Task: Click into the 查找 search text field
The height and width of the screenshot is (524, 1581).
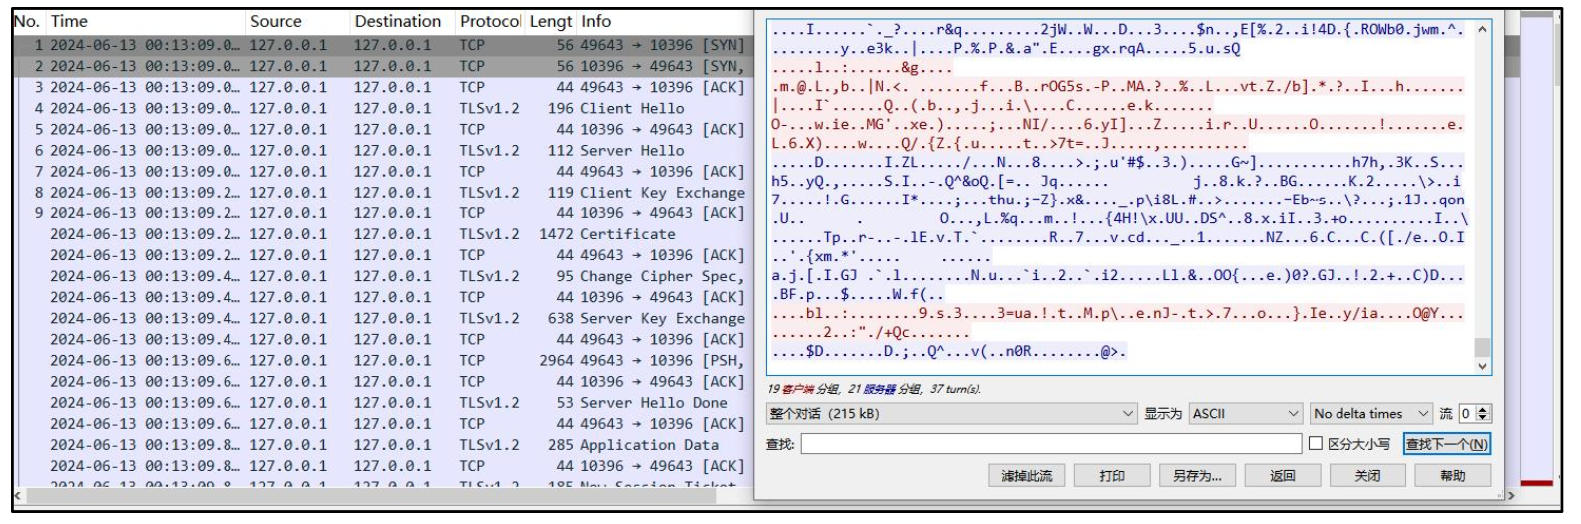Action: [1051, 443]
